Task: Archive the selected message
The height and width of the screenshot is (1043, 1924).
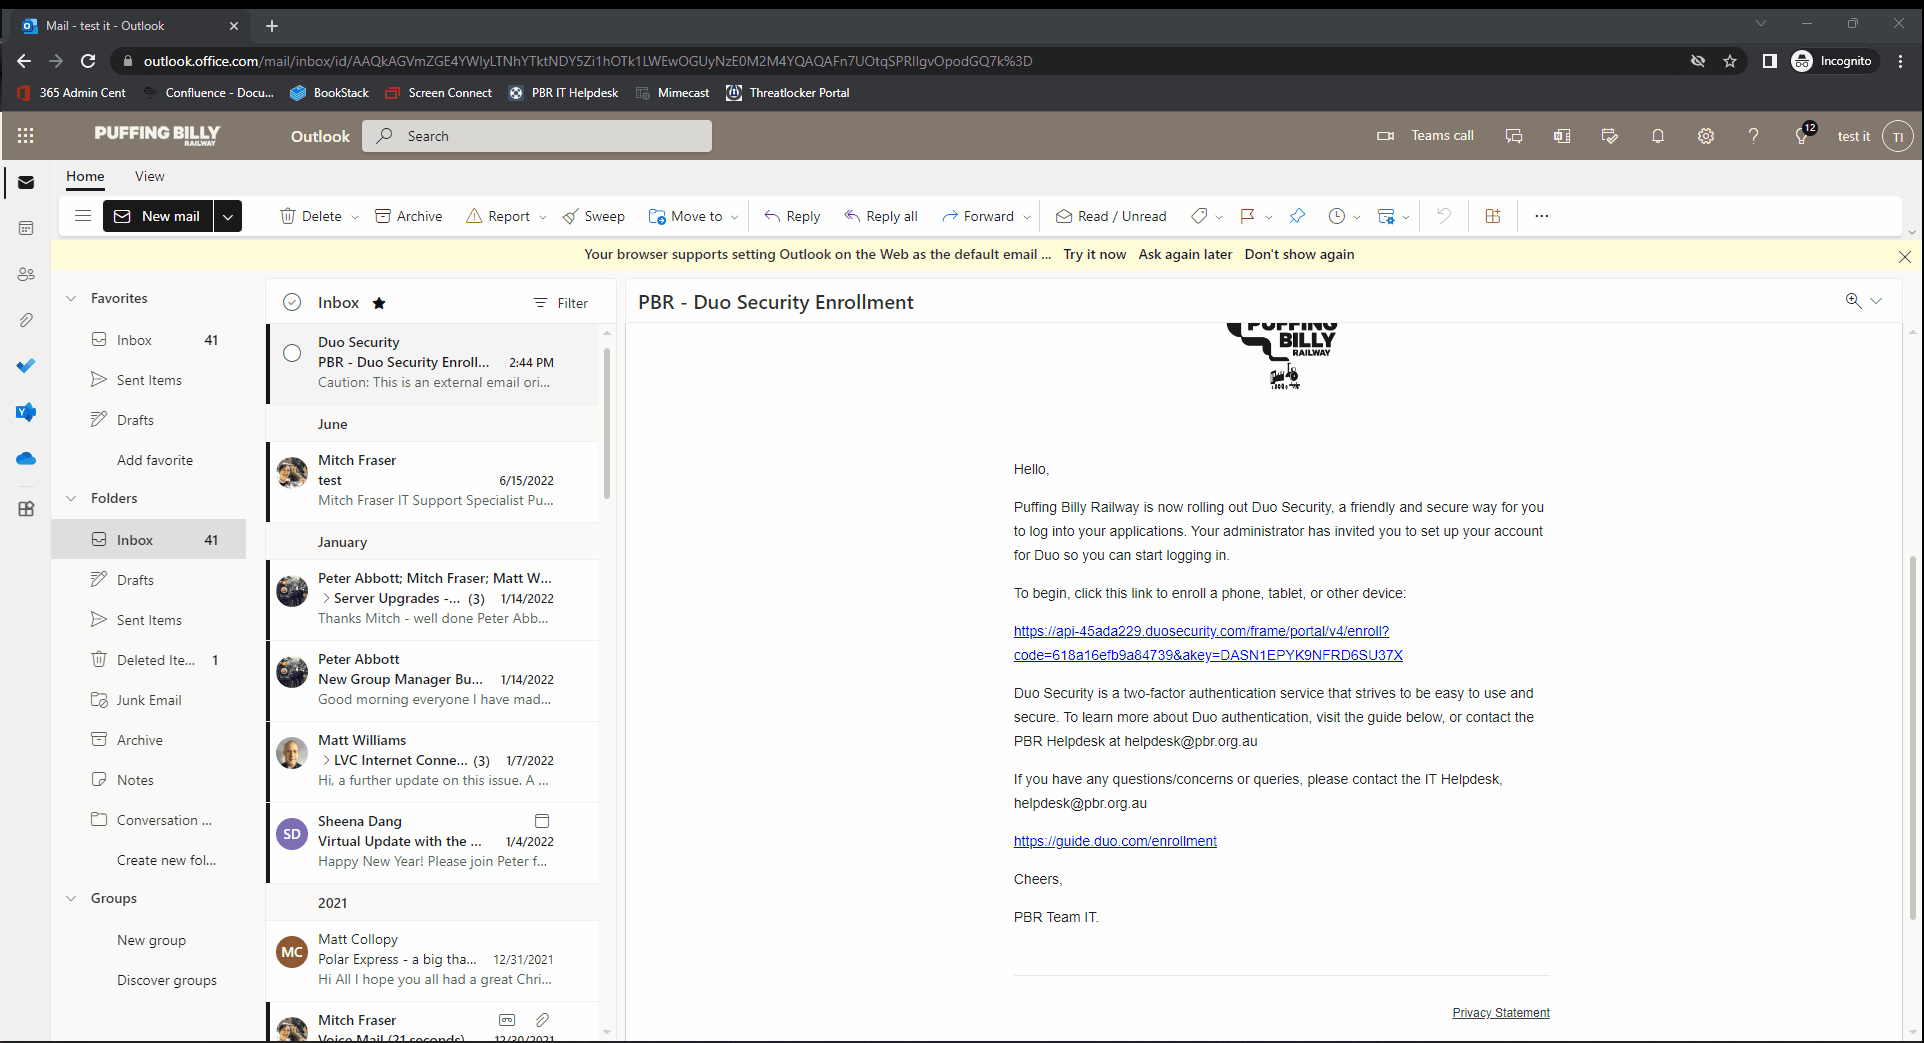Action: 408,216
